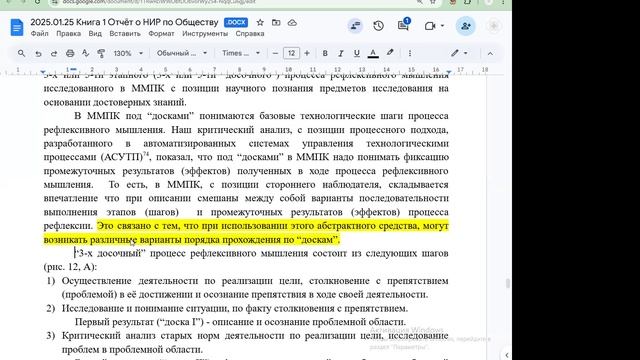Toggle italic formatting
640x360 pixels.
coord(340,53)
